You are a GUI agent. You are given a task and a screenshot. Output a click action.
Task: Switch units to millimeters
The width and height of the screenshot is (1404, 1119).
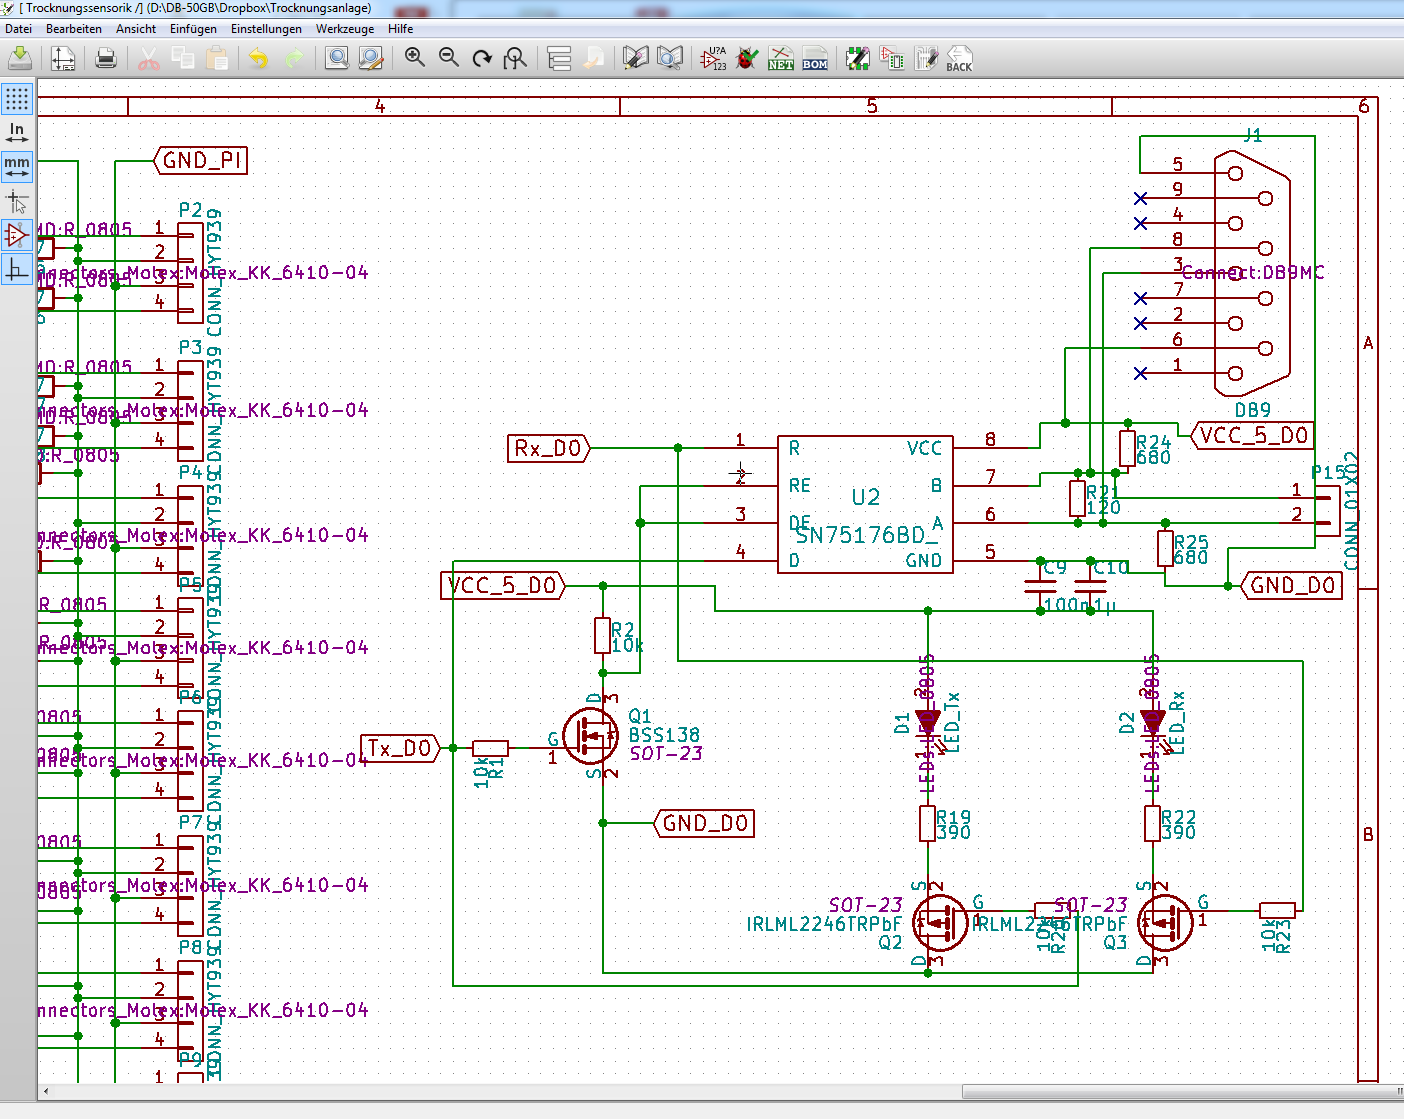click(x=17, y=166)
